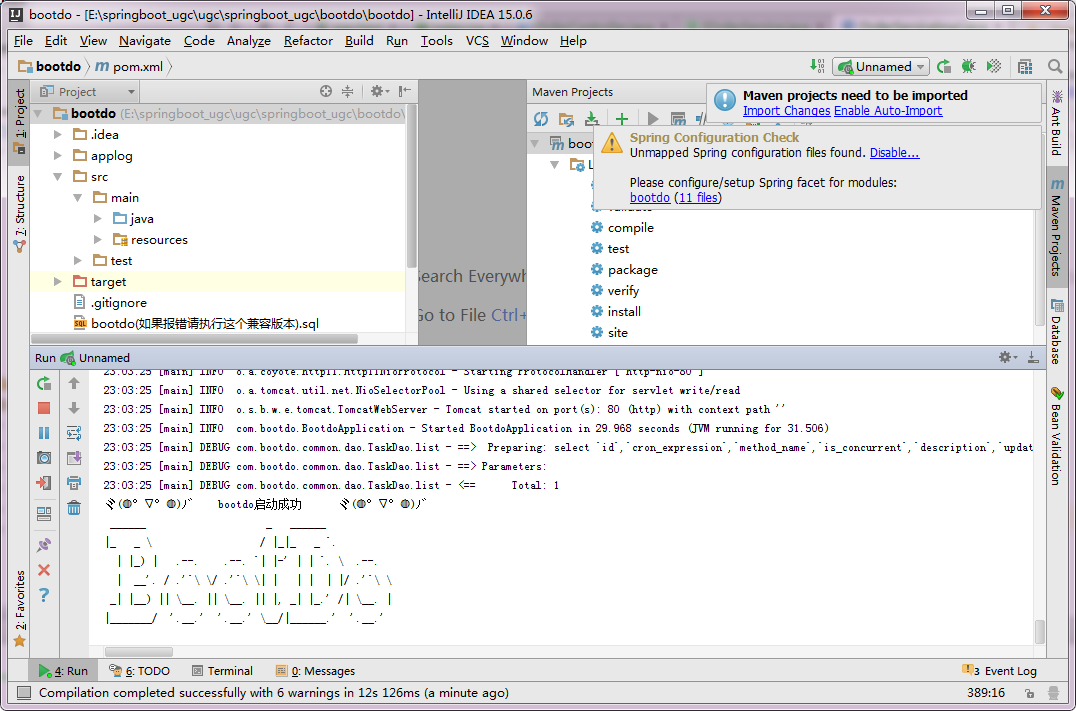Screen dimensions: 1076x711
Task: Open the Database side panel
Action: pyautogui.click(x=1057, y=331)
